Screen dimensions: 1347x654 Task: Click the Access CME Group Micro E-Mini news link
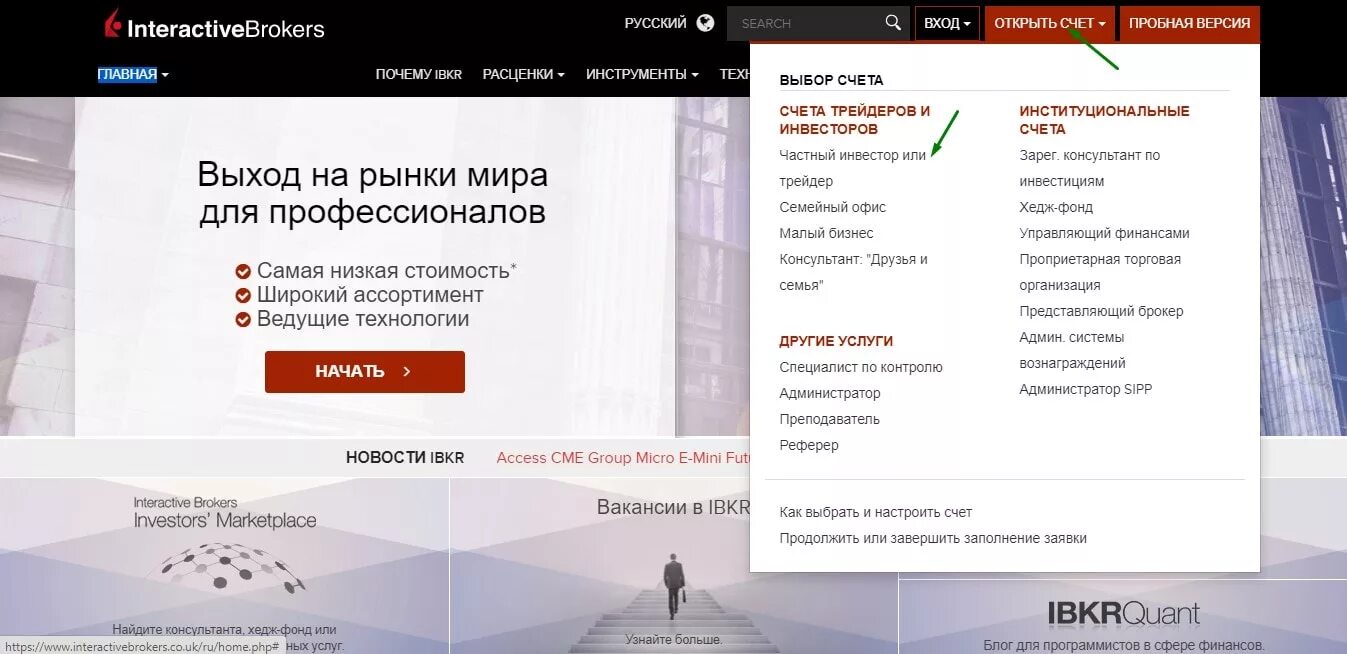pos(623,458)
